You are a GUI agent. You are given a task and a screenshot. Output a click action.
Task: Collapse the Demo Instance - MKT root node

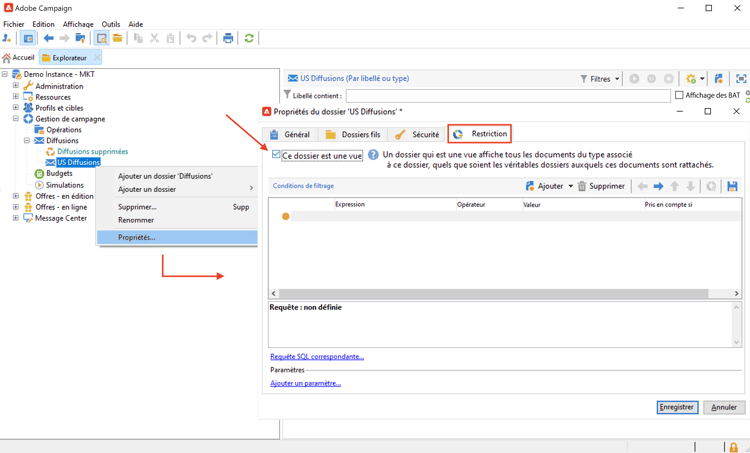click(x=5, y=74)
